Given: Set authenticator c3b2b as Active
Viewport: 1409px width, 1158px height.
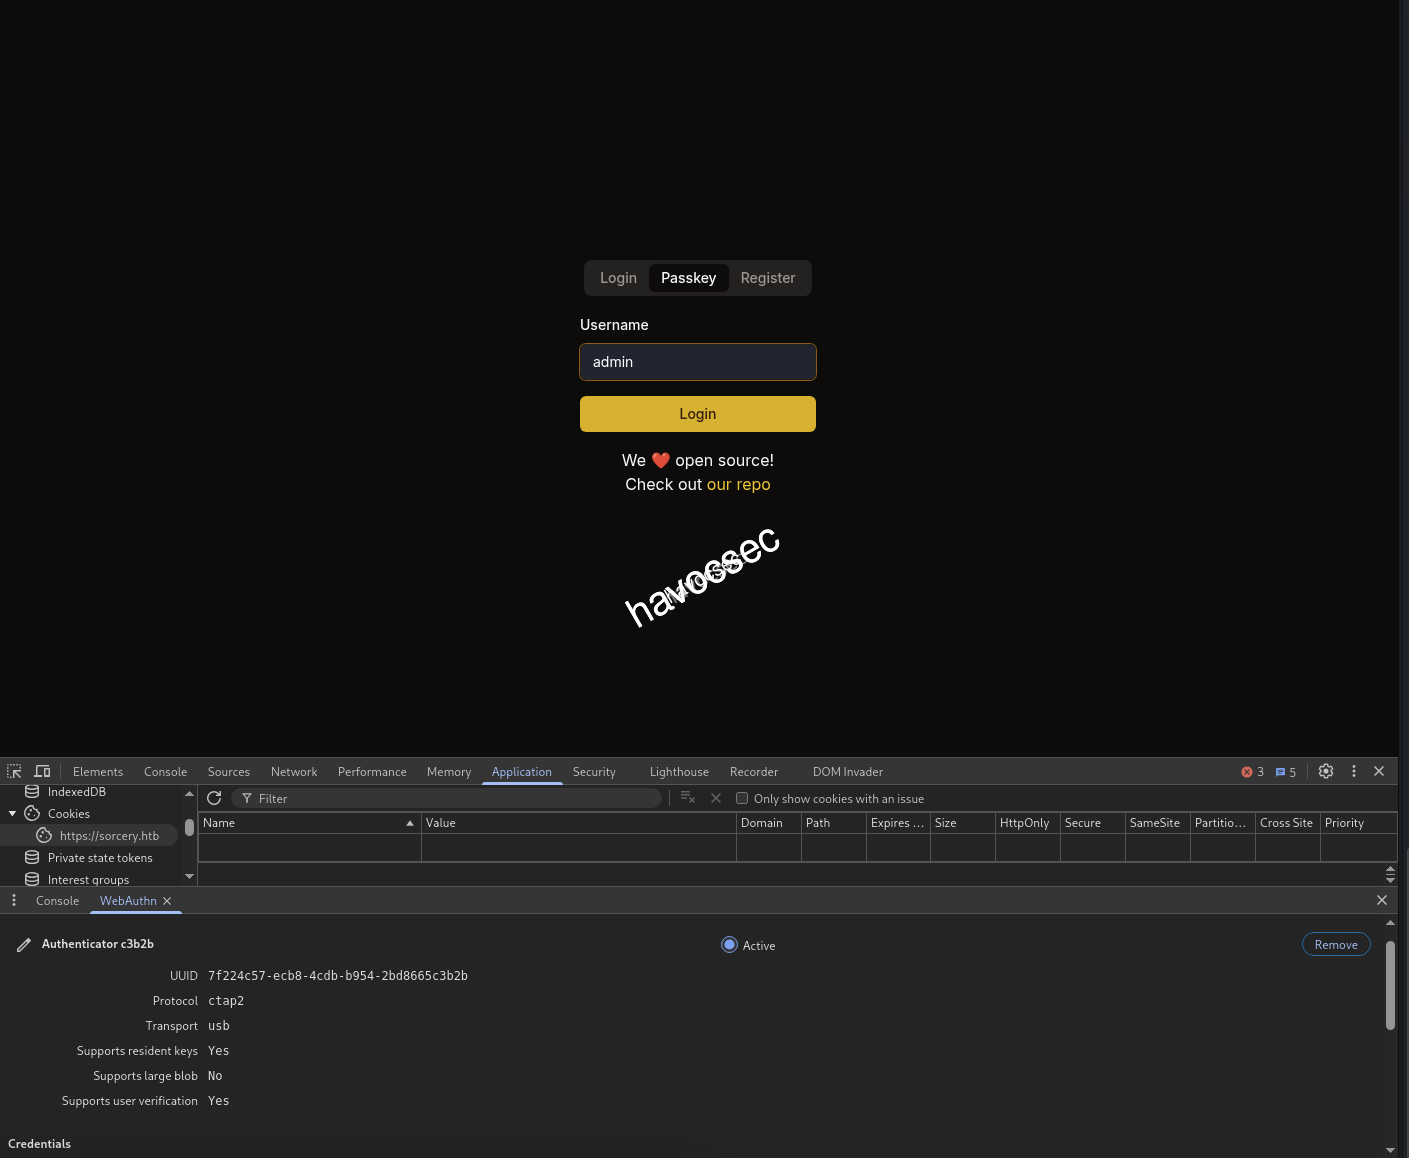Looking at the screenshot, I should [729, 944].
